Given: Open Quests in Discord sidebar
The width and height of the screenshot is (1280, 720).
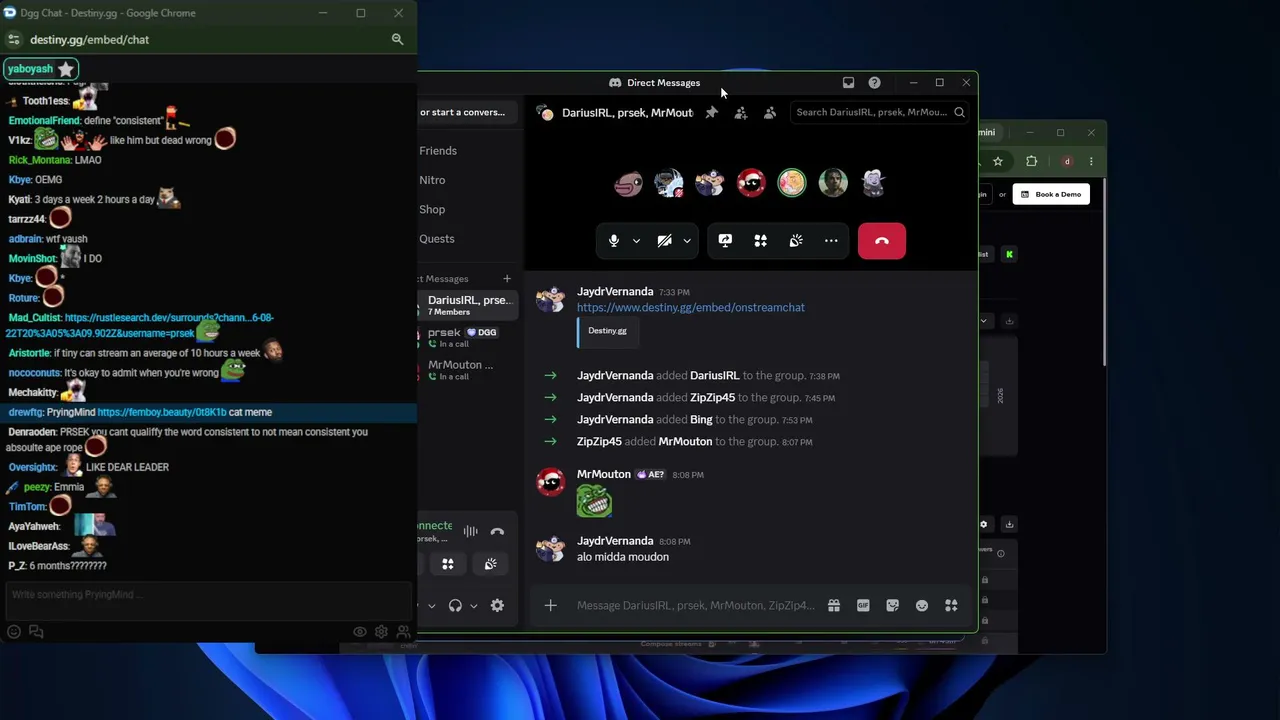Looking at the screenshot, I should coord(437,239).
